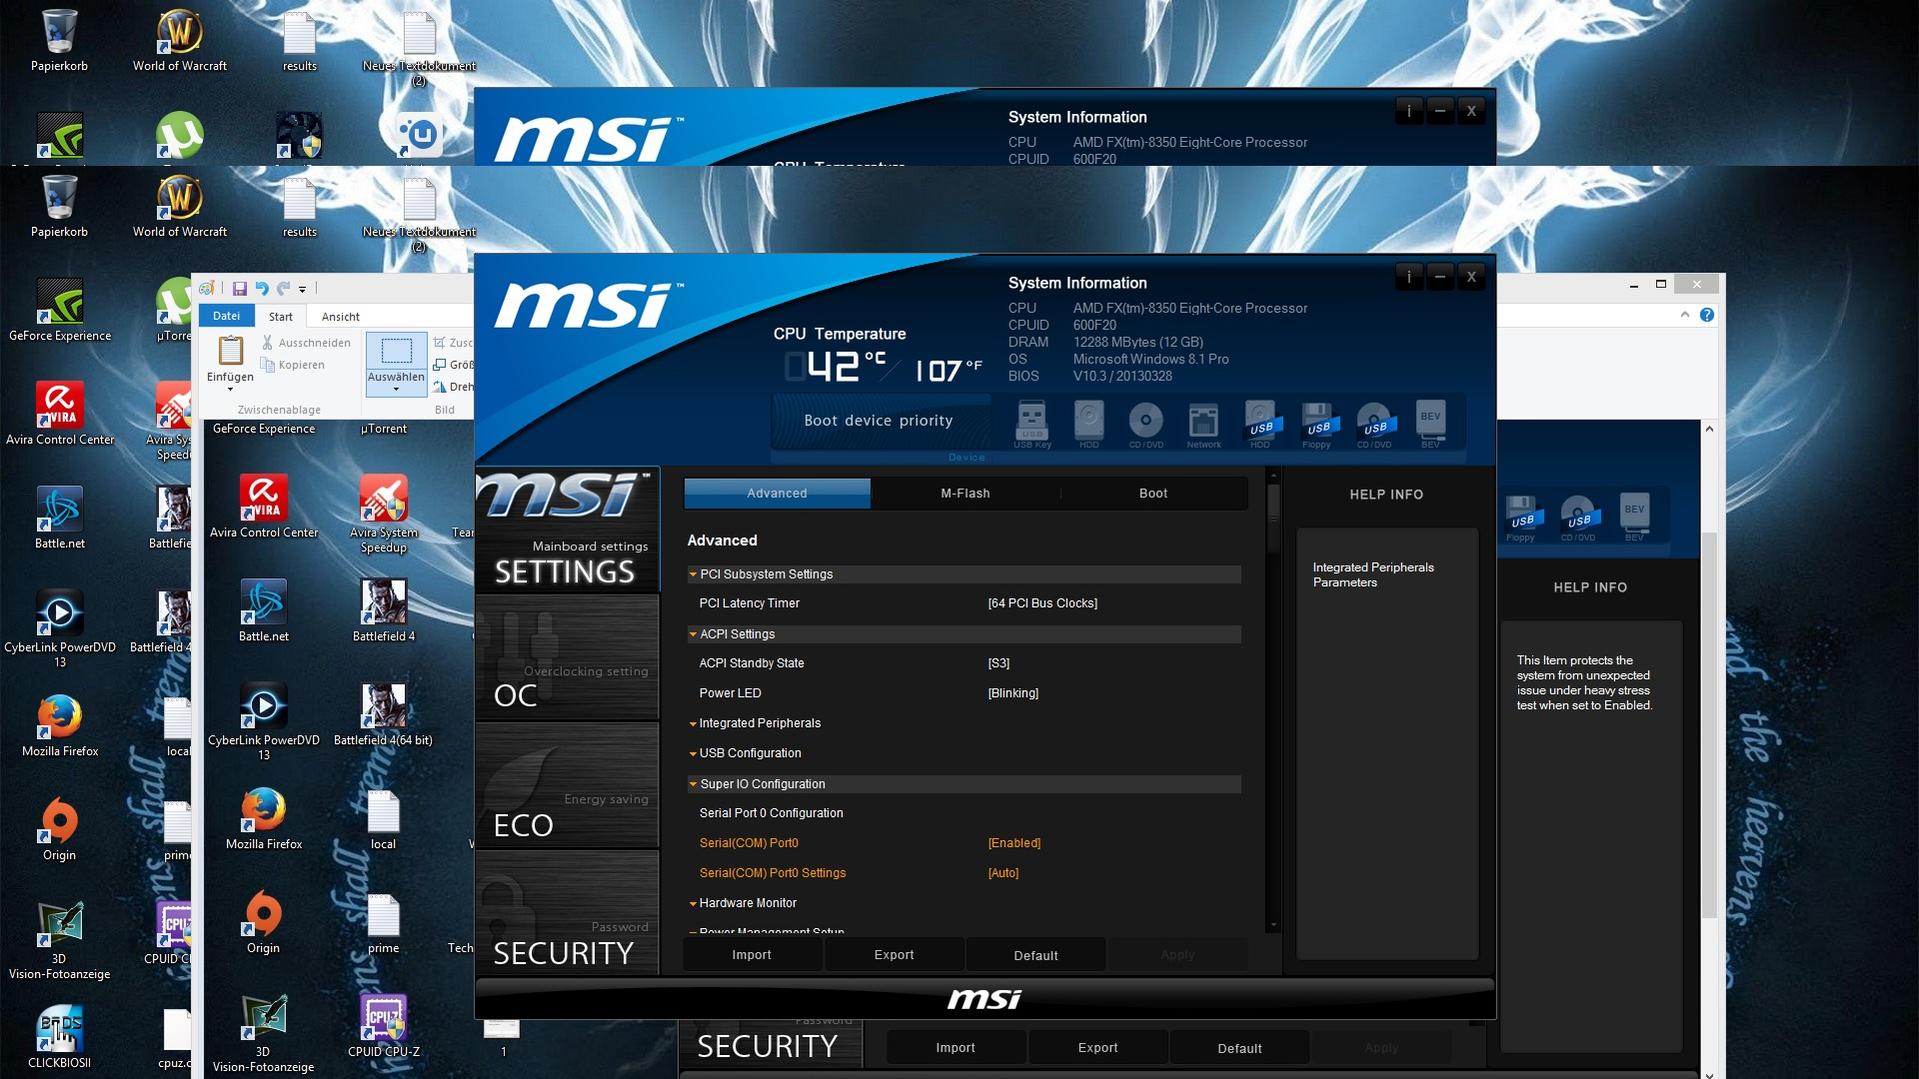Select the PCI Latency Timer row label

coord(749,604)
